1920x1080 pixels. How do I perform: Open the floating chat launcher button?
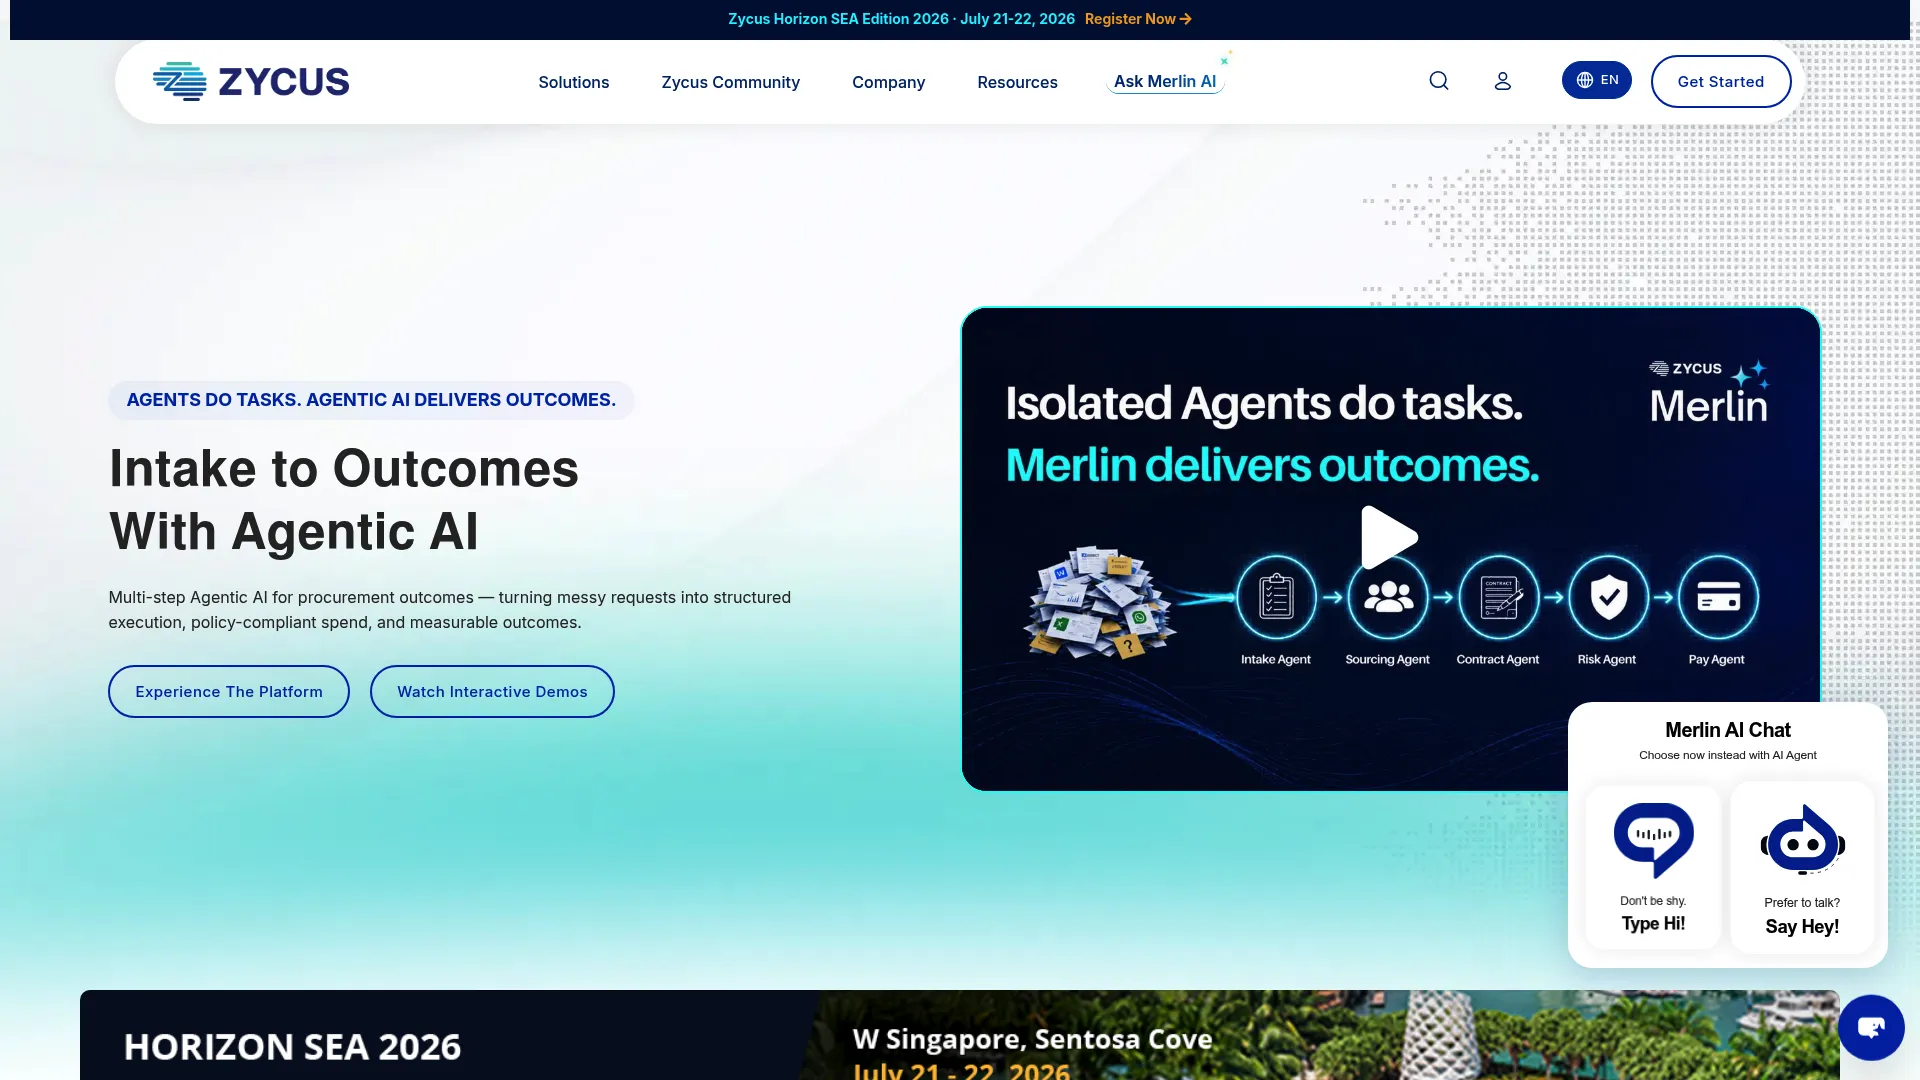[x=1871, y=1027]
